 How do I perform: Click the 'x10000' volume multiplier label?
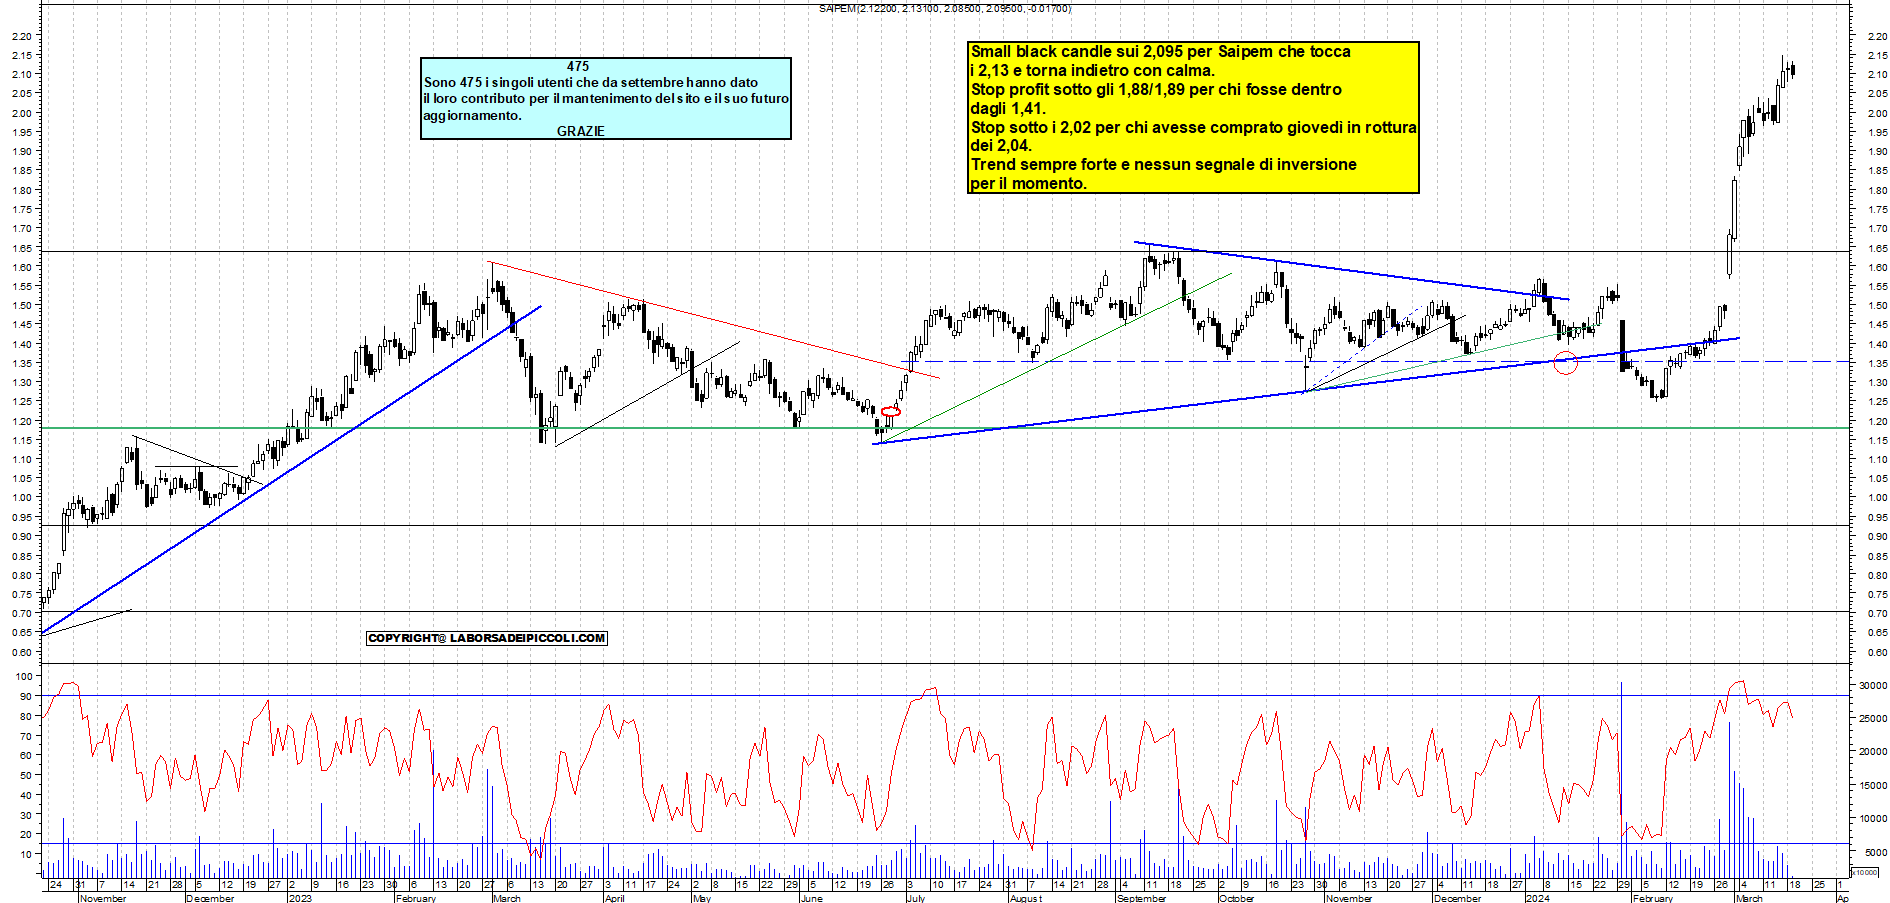coord(1865,872)
